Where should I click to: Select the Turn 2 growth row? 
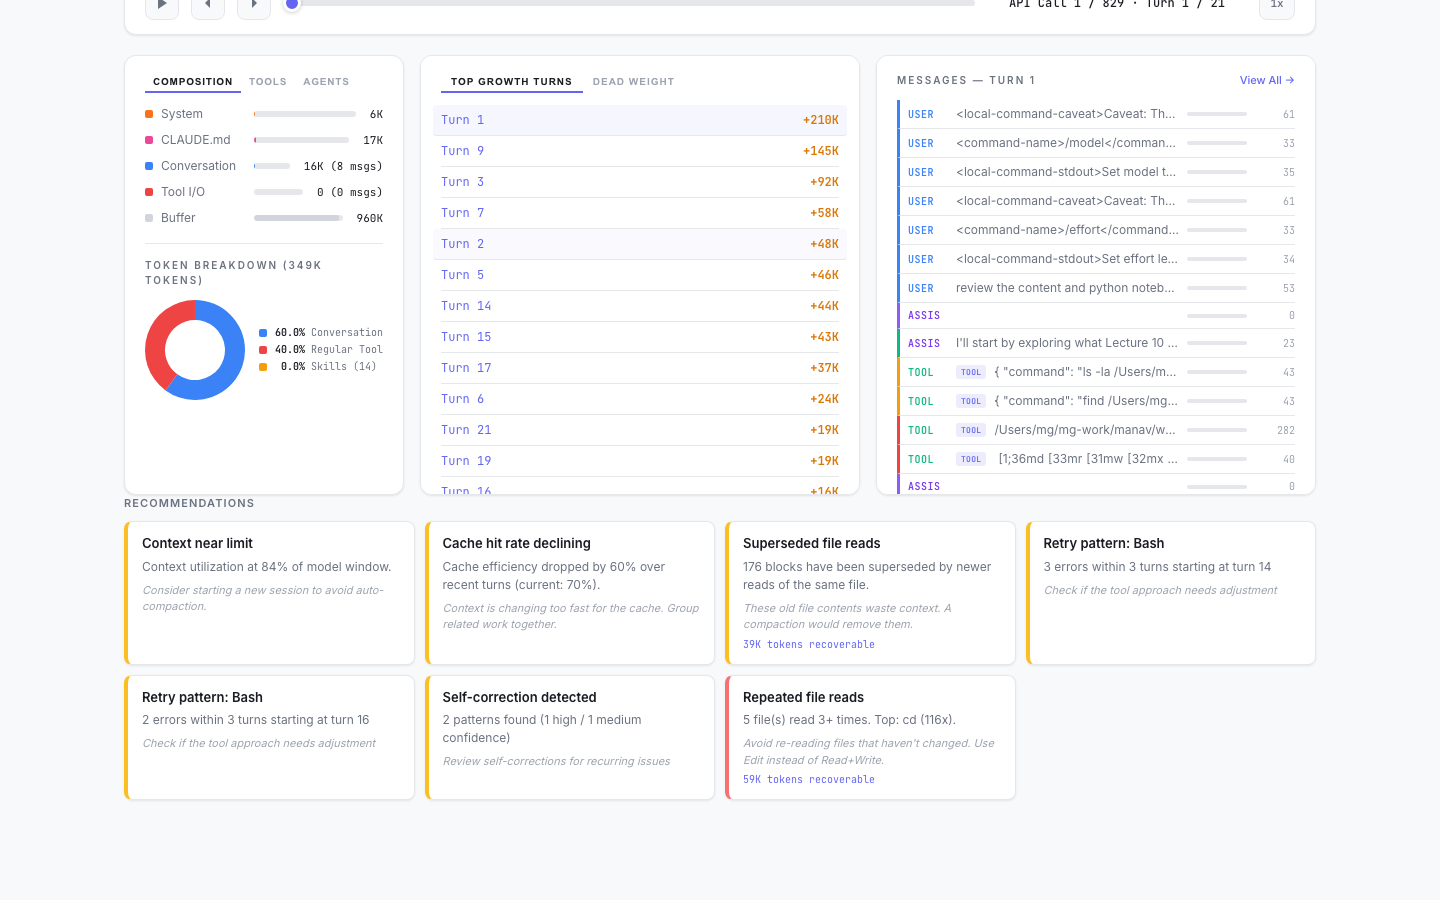click(640, 244)
